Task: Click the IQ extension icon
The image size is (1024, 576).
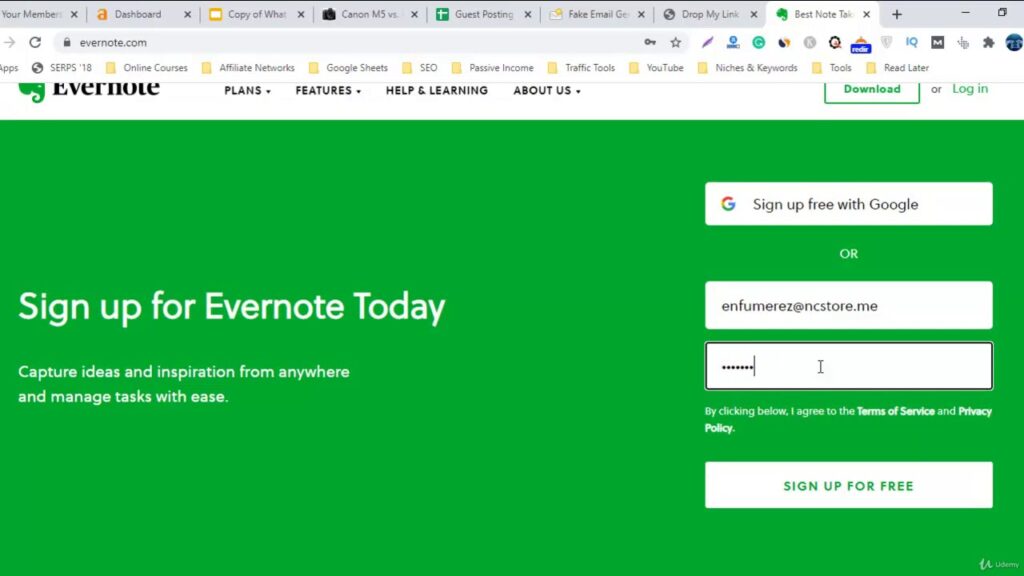Action: point(912,42)
